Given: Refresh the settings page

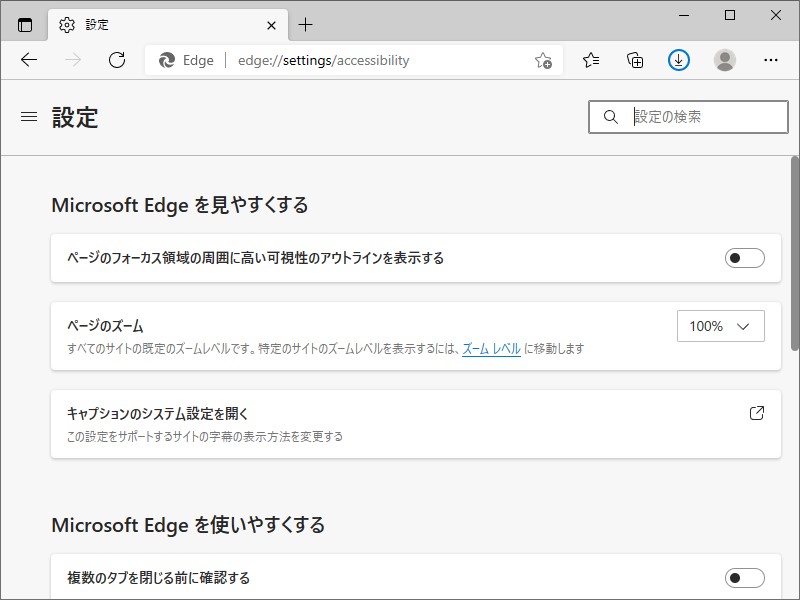Looking at the screenshot, I should pyautogui.click(x=117, y=60).
